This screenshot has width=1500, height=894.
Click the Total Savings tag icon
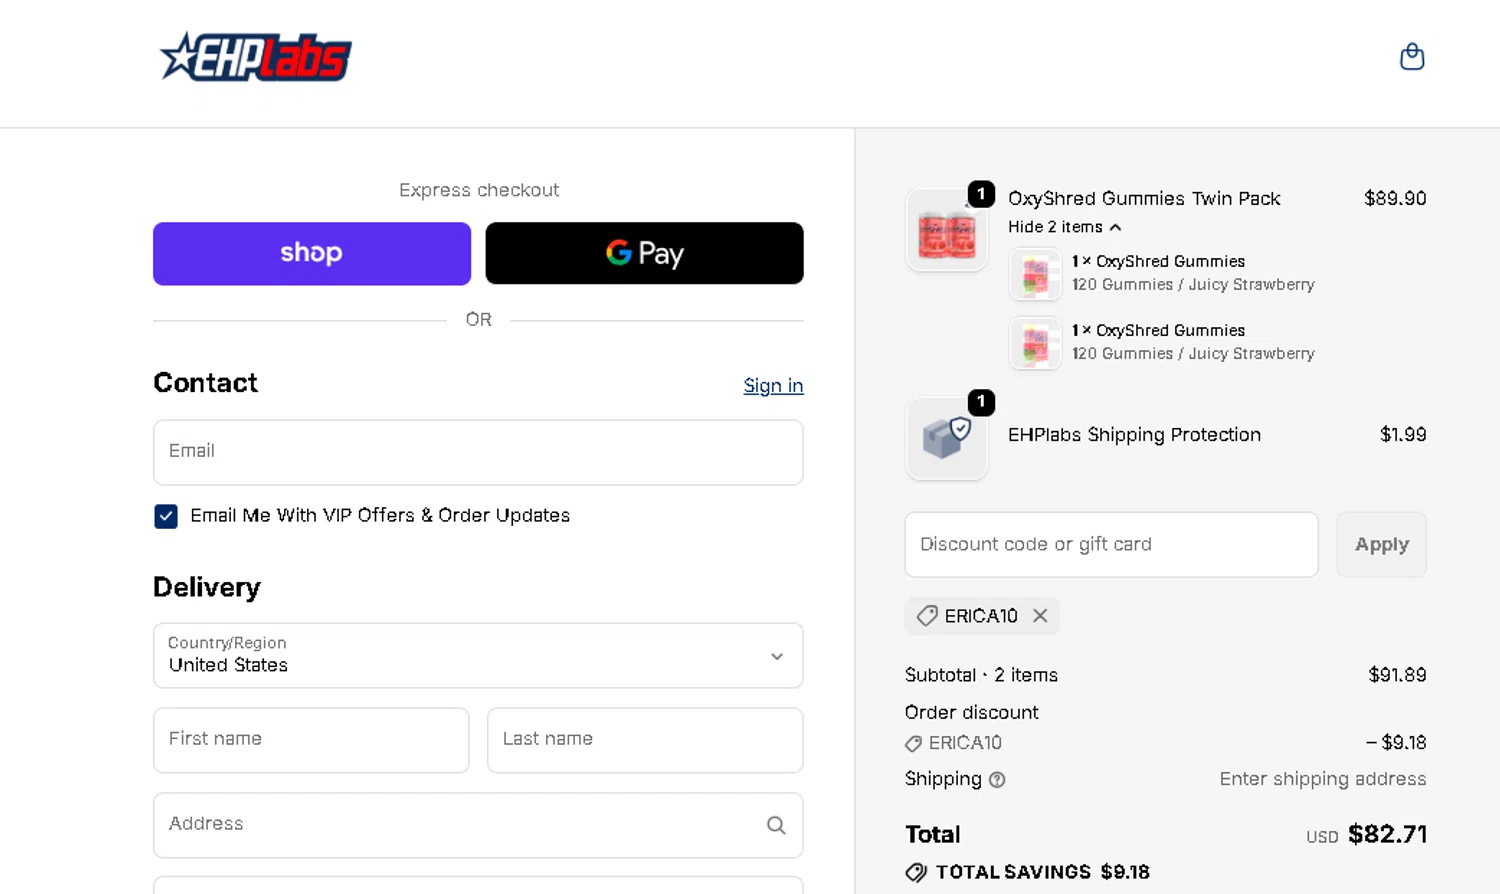coord(916,872)
